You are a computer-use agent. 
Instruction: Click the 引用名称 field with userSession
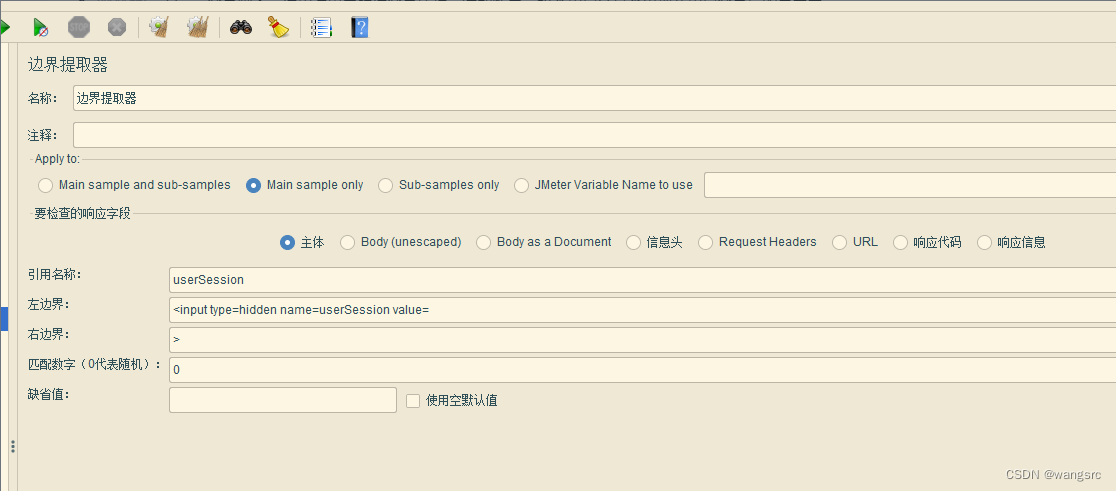[x=643, y=280]
